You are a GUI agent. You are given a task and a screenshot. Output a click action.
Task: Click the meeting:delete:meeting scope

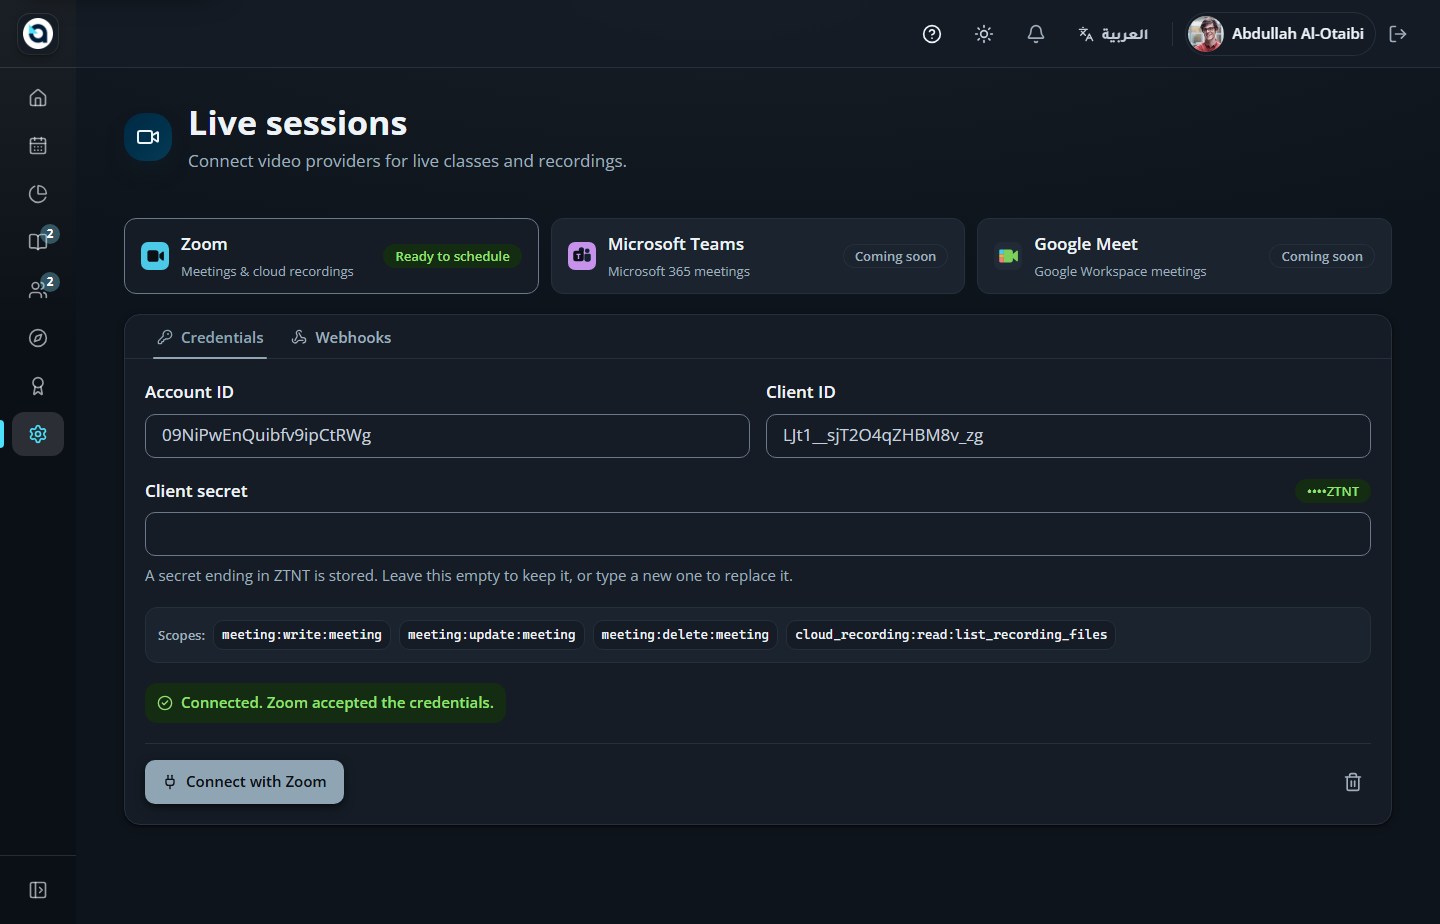click(x=685, y=635)
